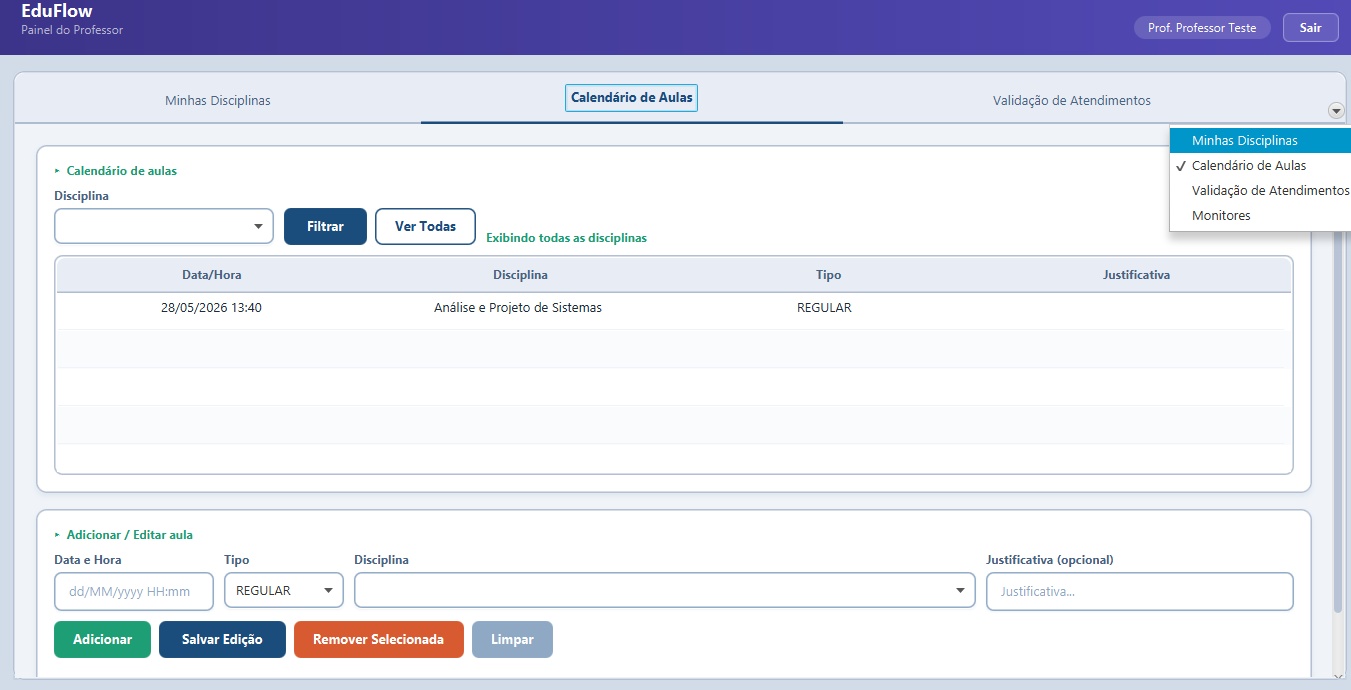Pick Validação de Atendimentos in popup menu
The image size is (1351, 690).
click(x=1260, y=191)
